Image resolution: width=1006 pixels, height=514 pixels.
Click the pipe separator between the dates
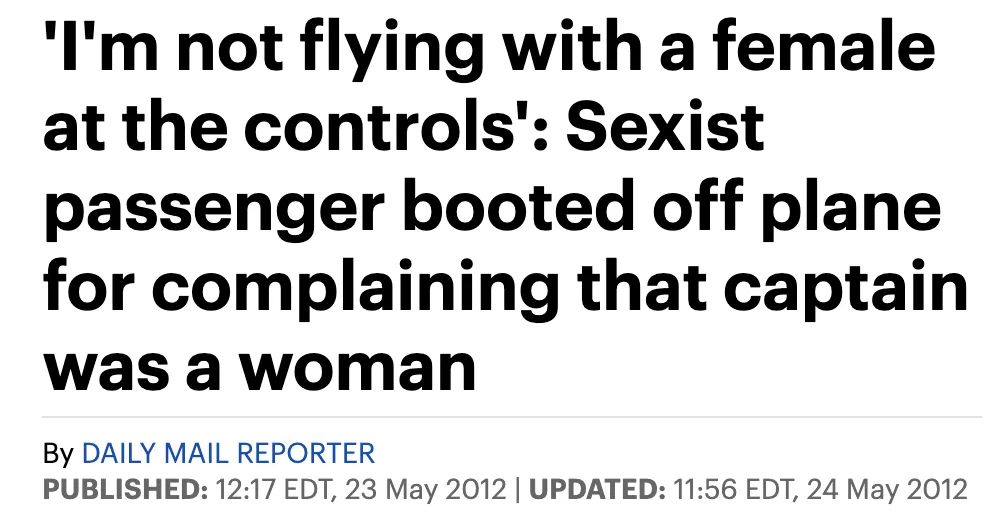point(516,489)
